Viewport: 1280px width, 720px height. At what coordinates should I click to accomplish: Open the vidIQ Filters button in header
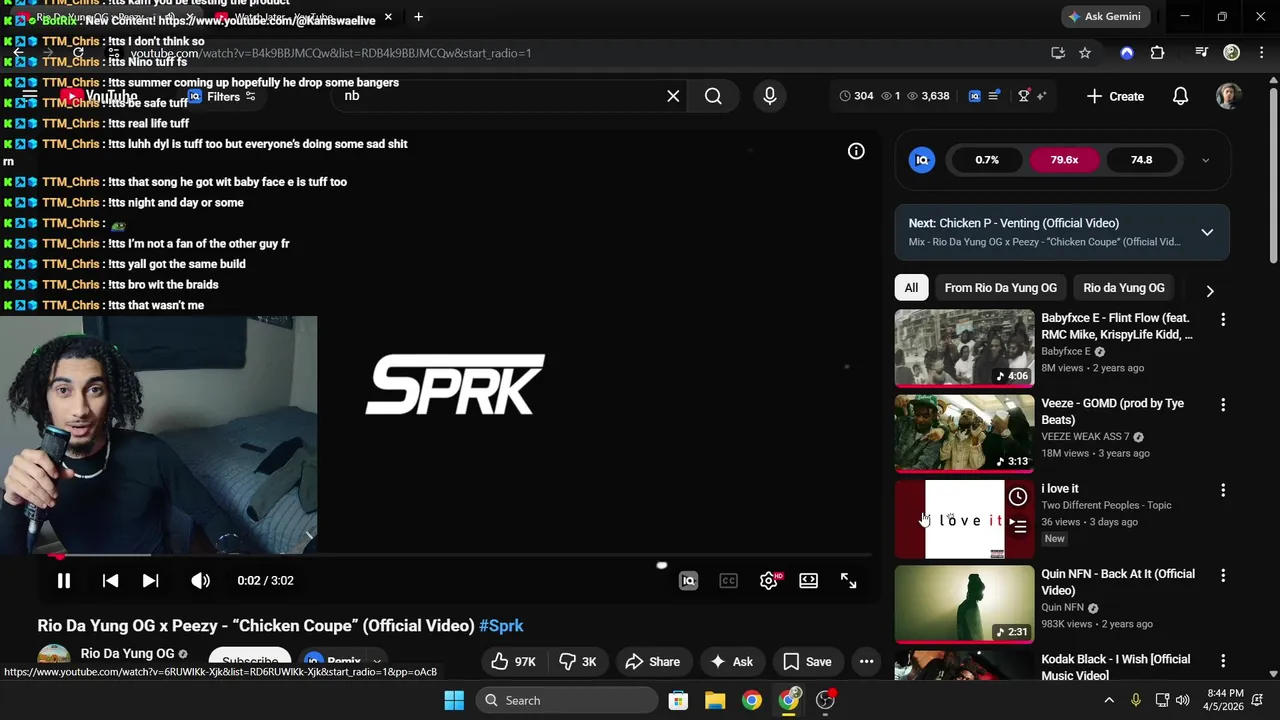coord(222,97)
